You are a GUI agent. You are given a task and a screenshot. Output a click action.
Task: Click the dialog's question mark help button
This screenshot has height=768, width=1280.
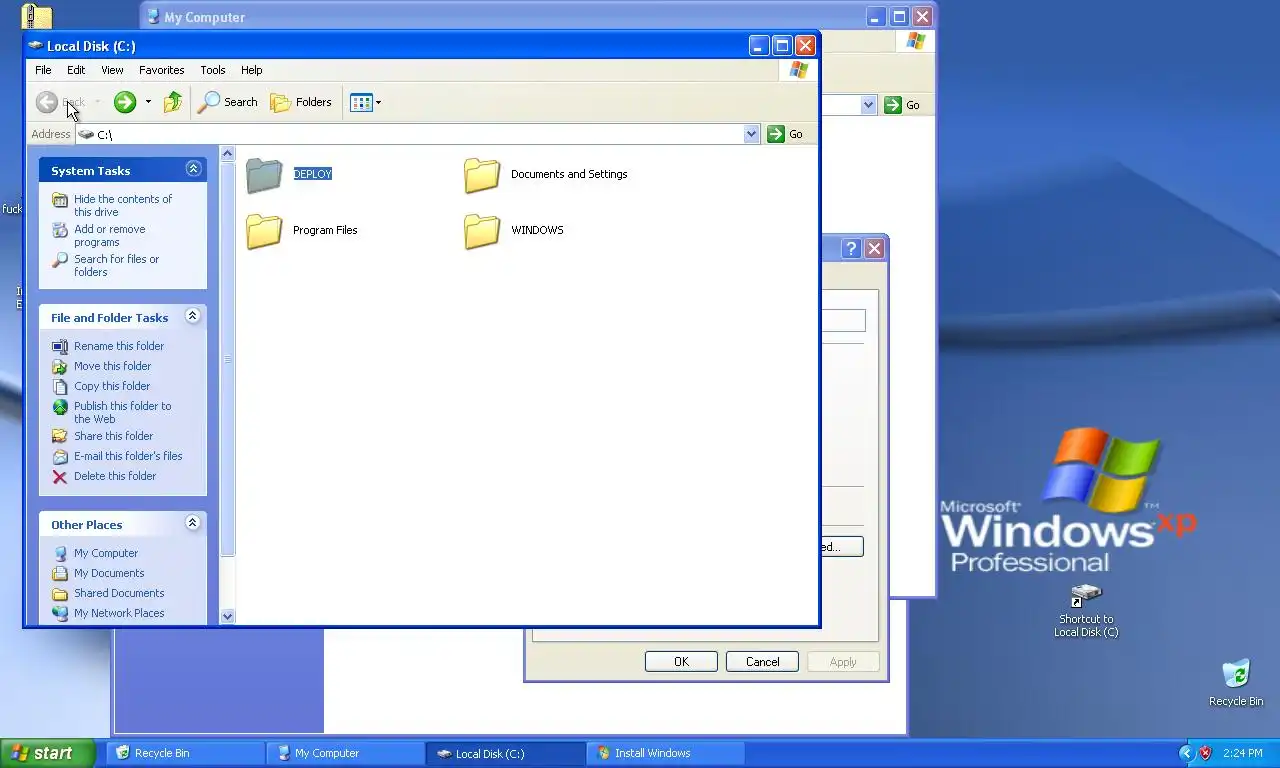tap(851, 249)
